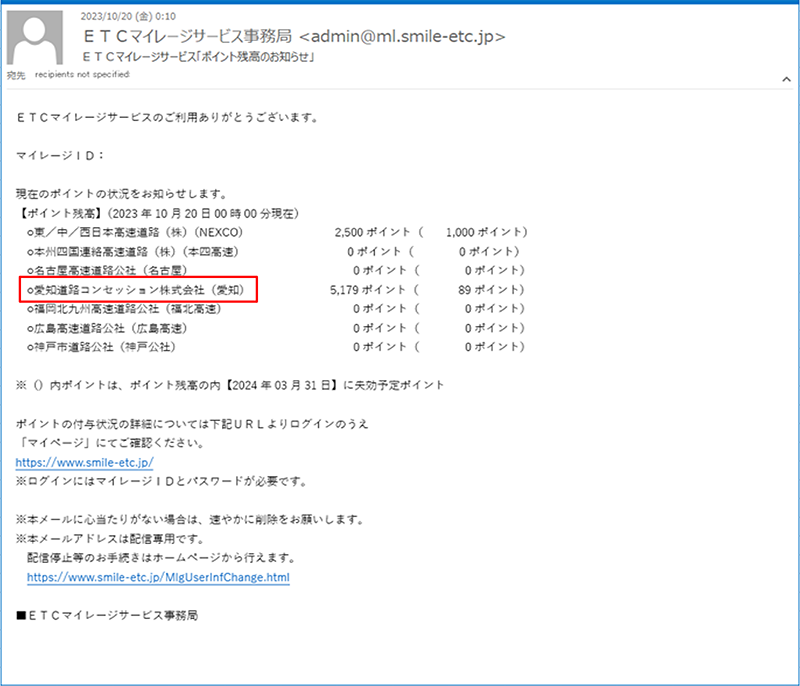Image resolution: width=800 pixels, height=686 pixels.
Task: Collapse the email header with the chevron
Action: coord(786,79)
